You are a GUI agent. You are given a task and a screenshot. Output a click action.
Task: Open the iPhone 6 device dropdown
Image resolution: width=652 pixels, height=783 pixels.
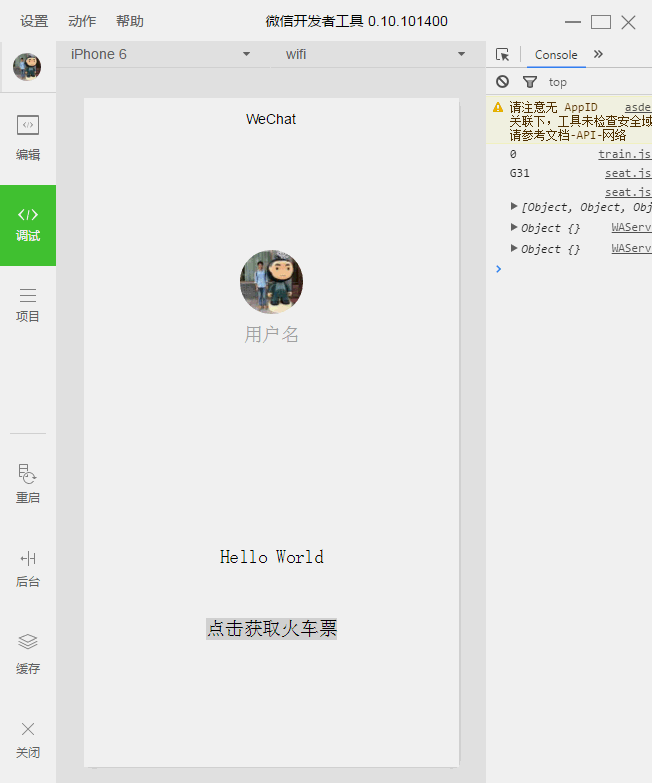pyautogui.click(x=160, y=54)
